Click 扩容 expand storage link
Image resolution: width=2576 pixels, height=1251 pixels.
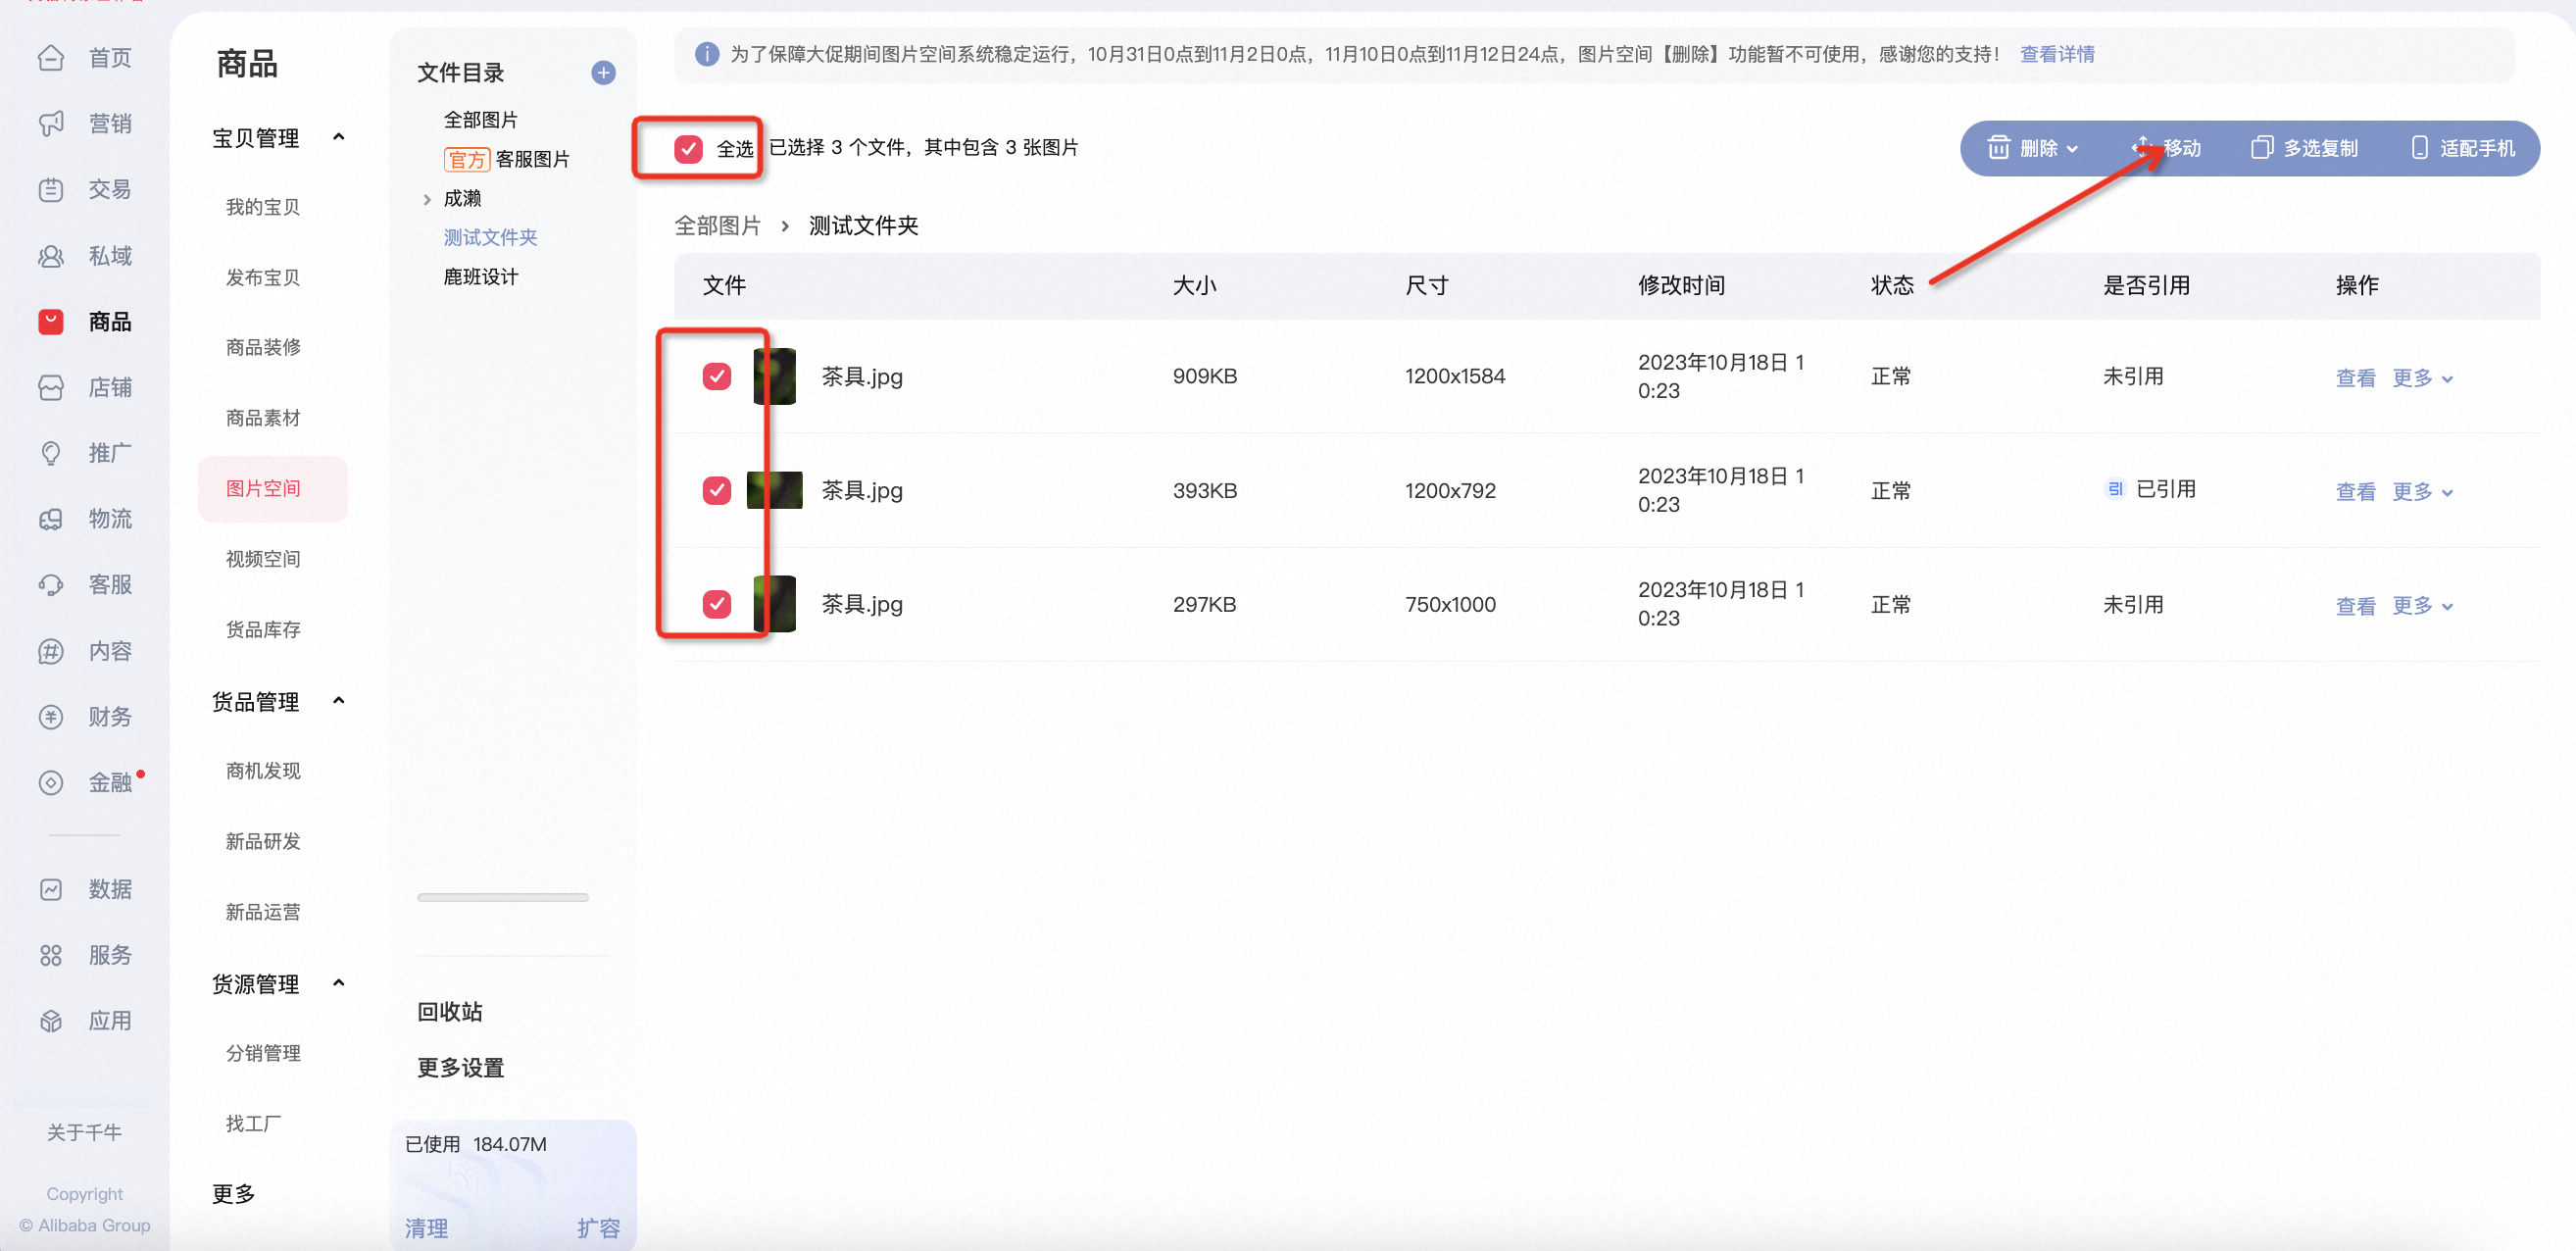pos(598,1228)
